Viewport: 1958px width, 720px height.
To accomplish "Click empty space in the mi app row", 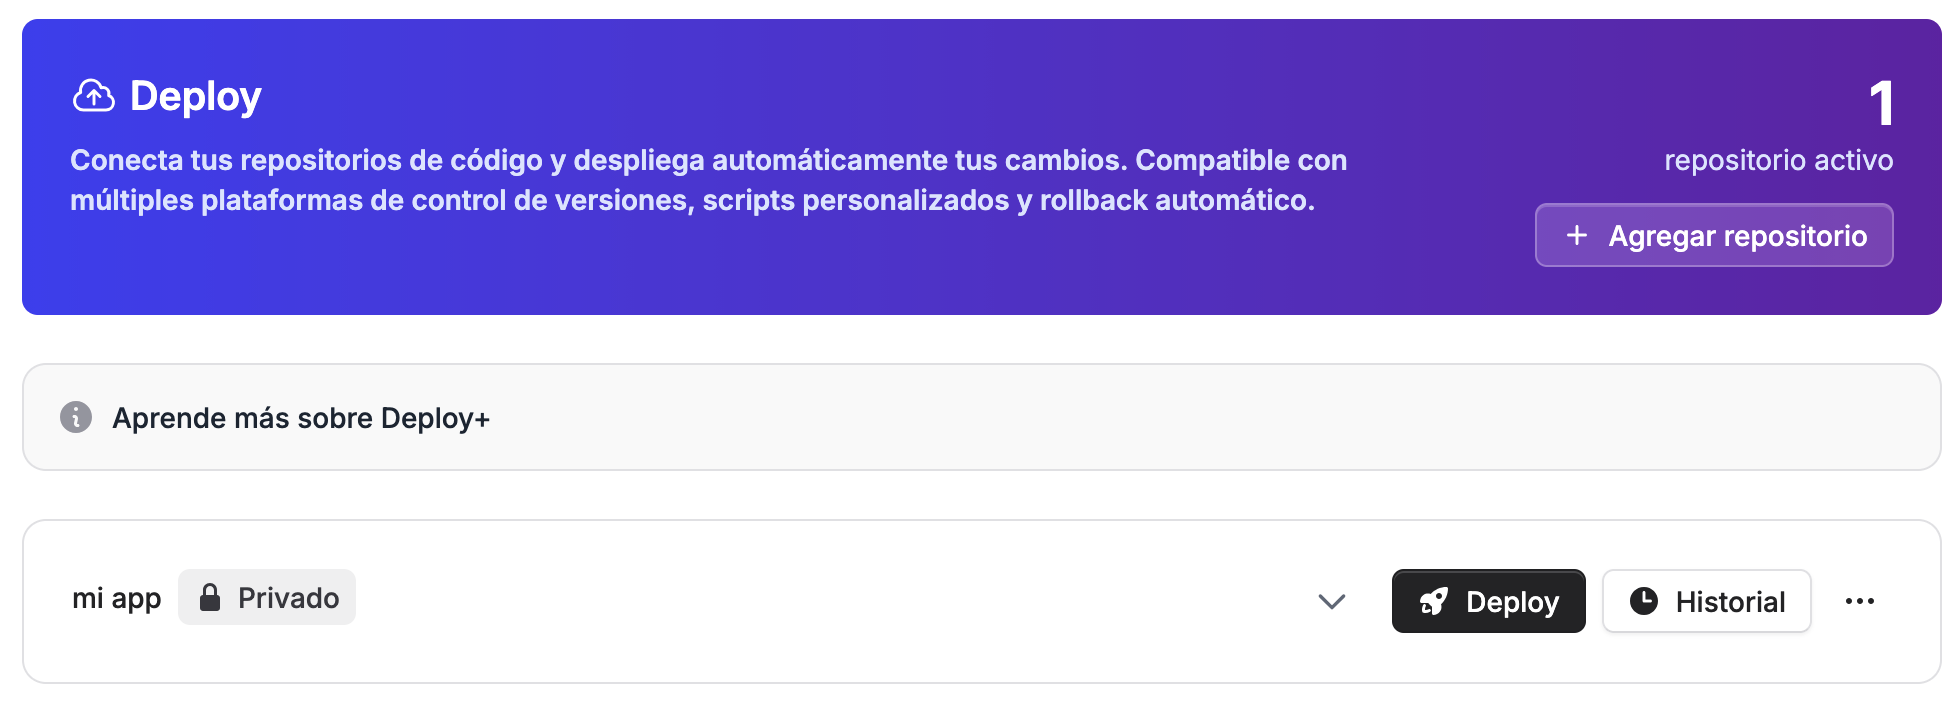I will [800, 601].
